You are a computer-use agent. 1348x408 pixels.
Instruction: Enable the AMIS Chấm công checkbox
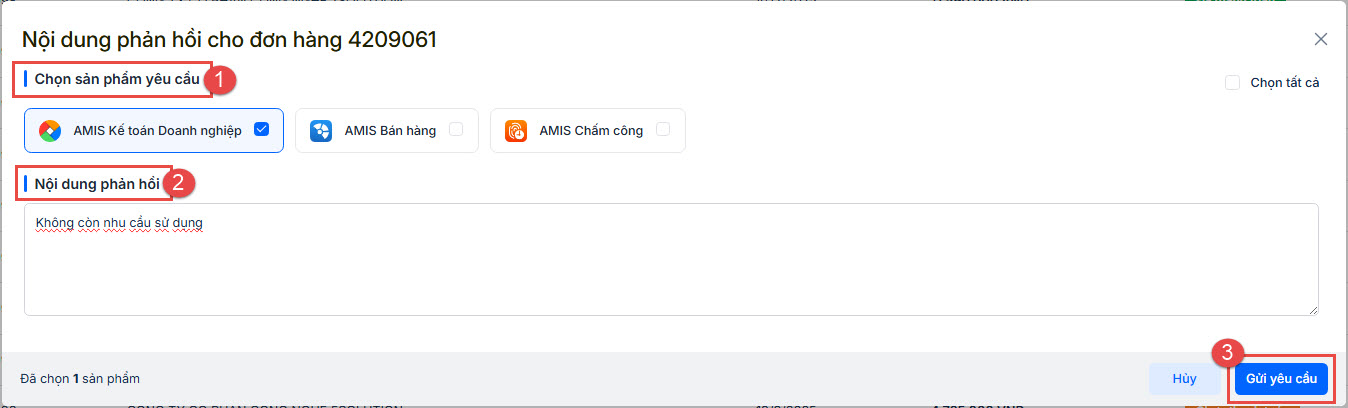[663, 129]
